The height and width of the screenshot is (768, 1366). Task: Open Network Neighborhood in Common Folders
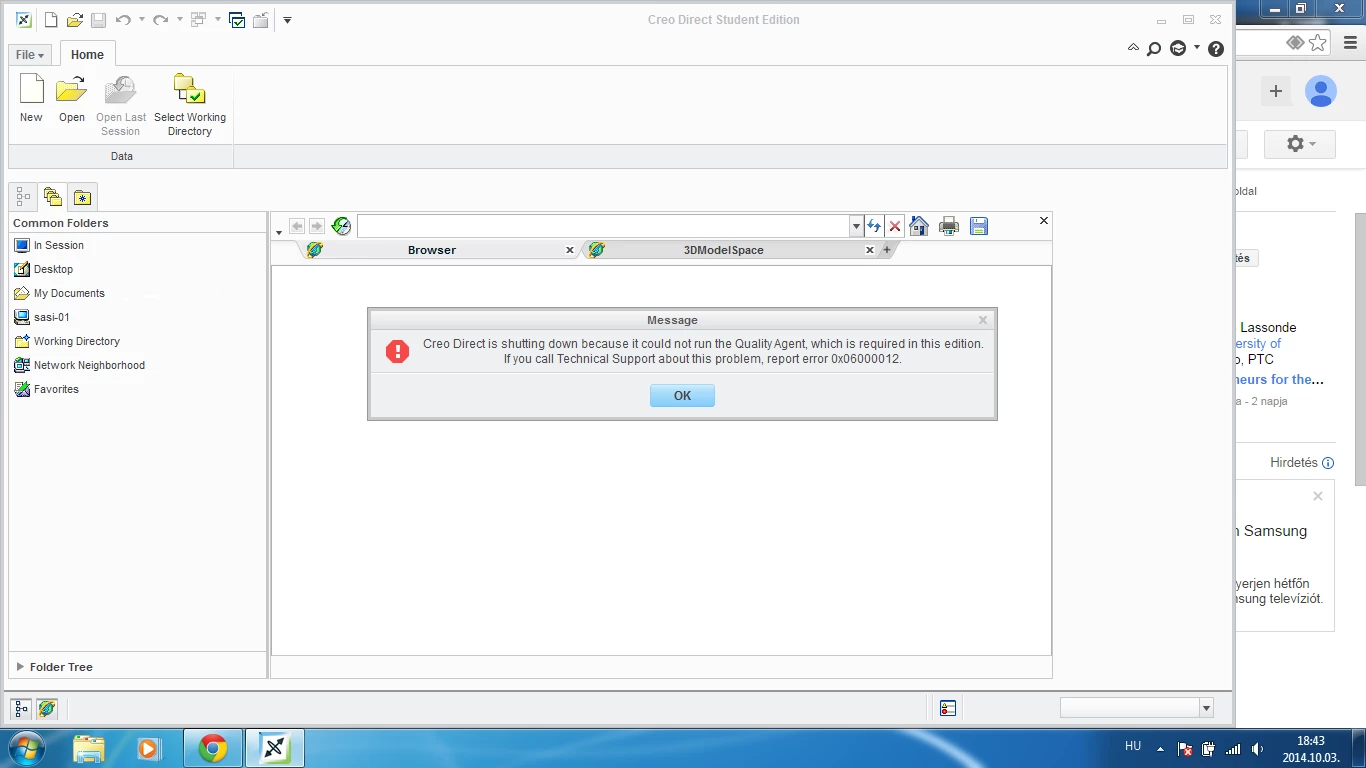(89, 365)
